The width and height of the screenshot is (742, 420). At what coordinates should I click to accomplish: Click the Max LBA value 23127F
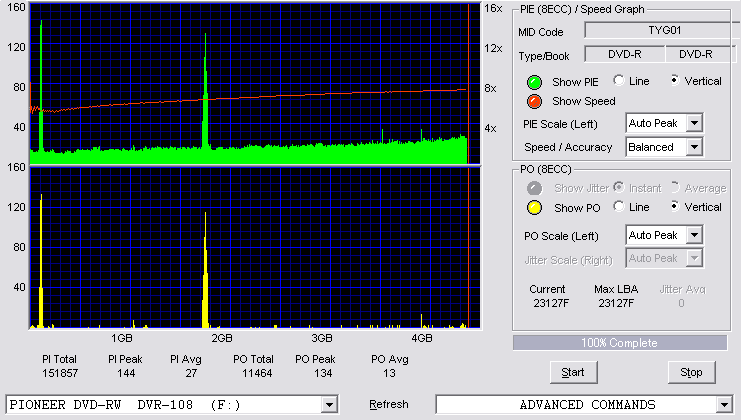[x=616, y=303]
